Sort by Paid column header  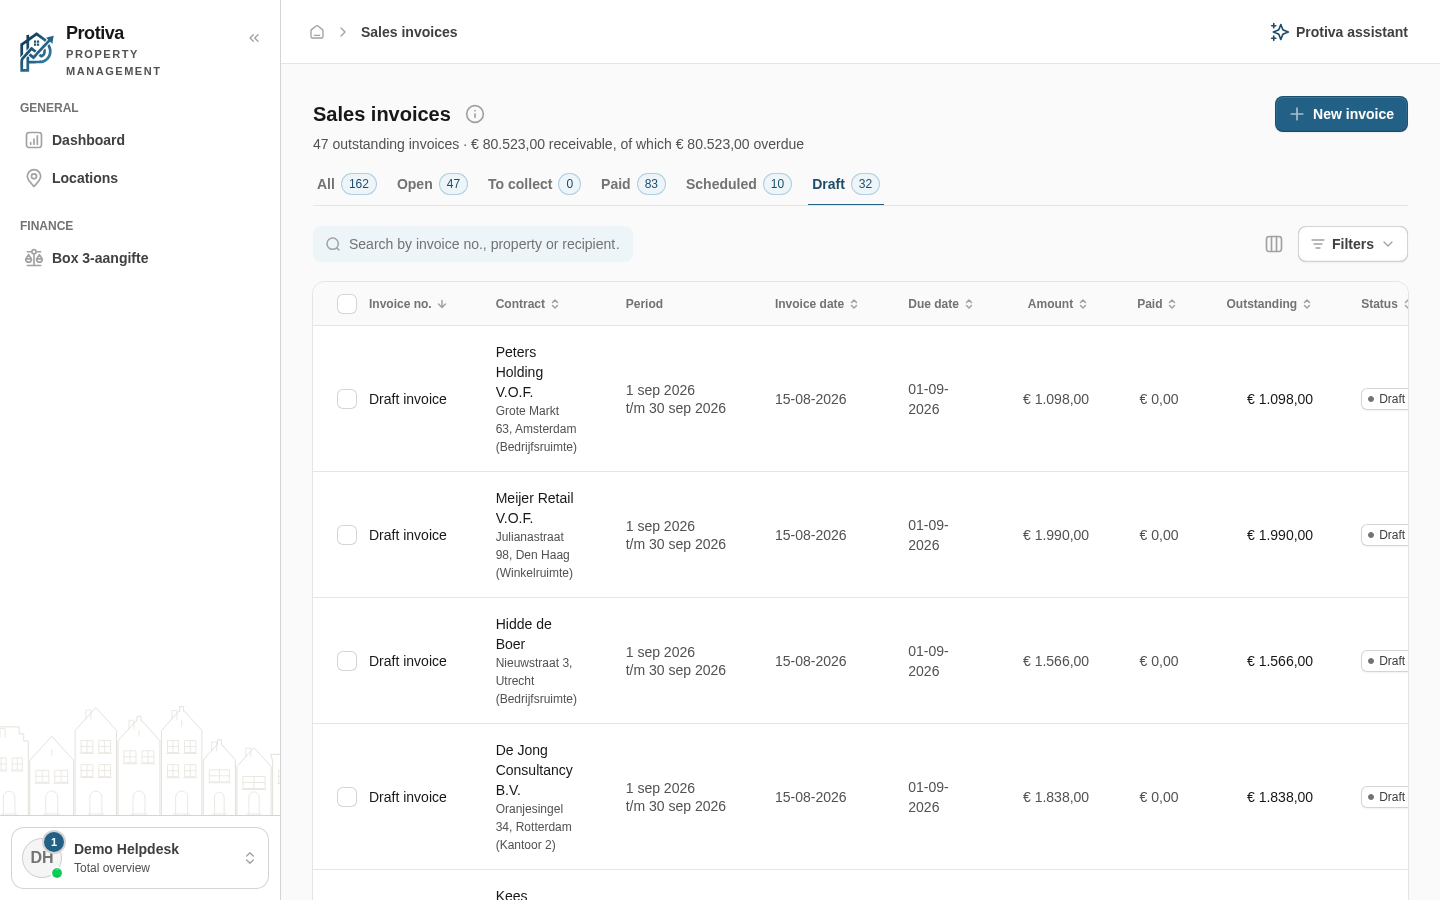click(x=1156, y=304)
